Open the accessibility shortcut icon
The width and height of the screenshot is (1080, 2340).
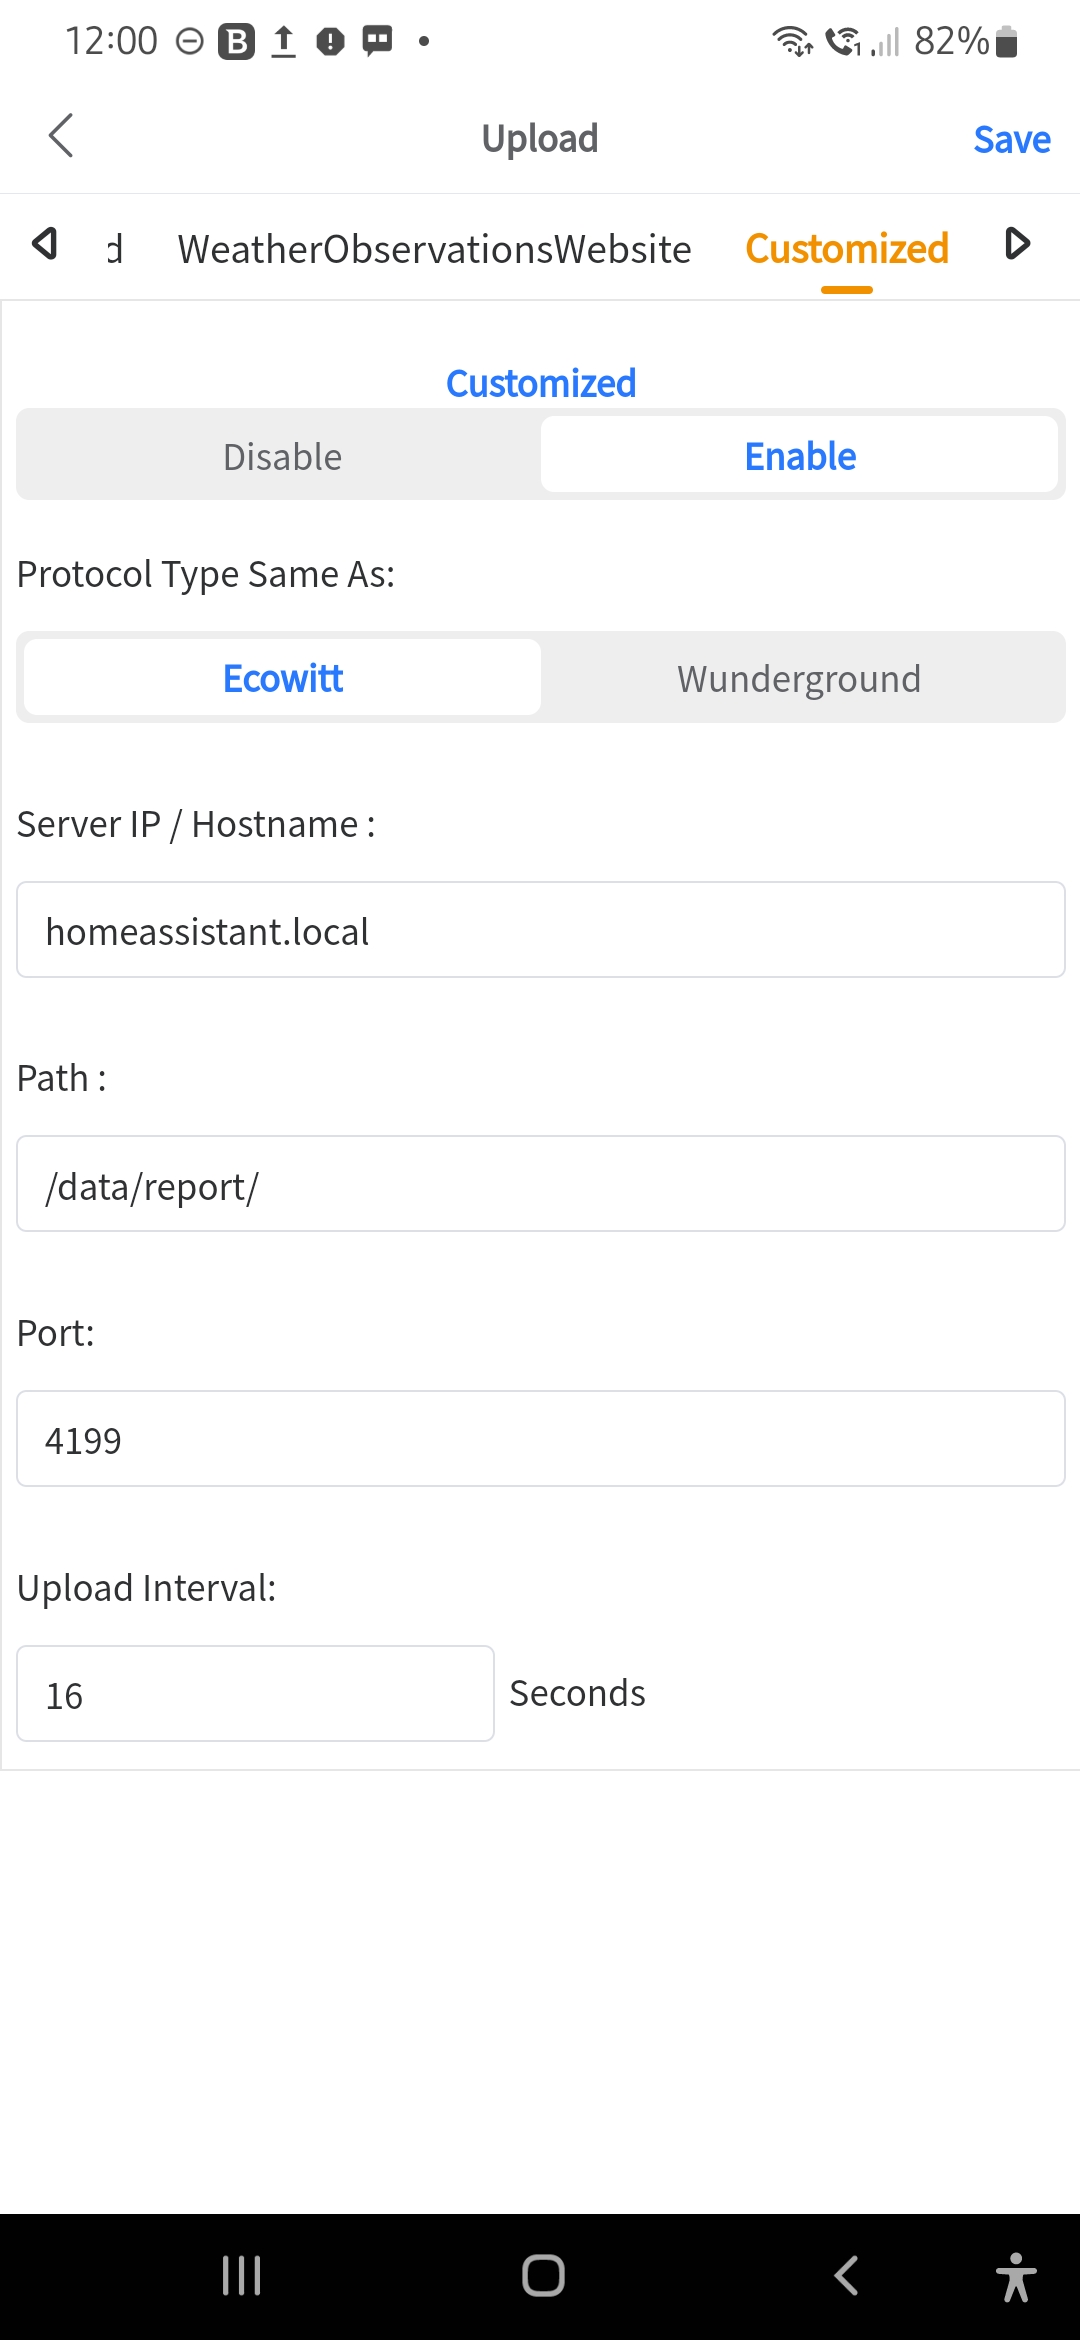(x=1016, y=2277)
